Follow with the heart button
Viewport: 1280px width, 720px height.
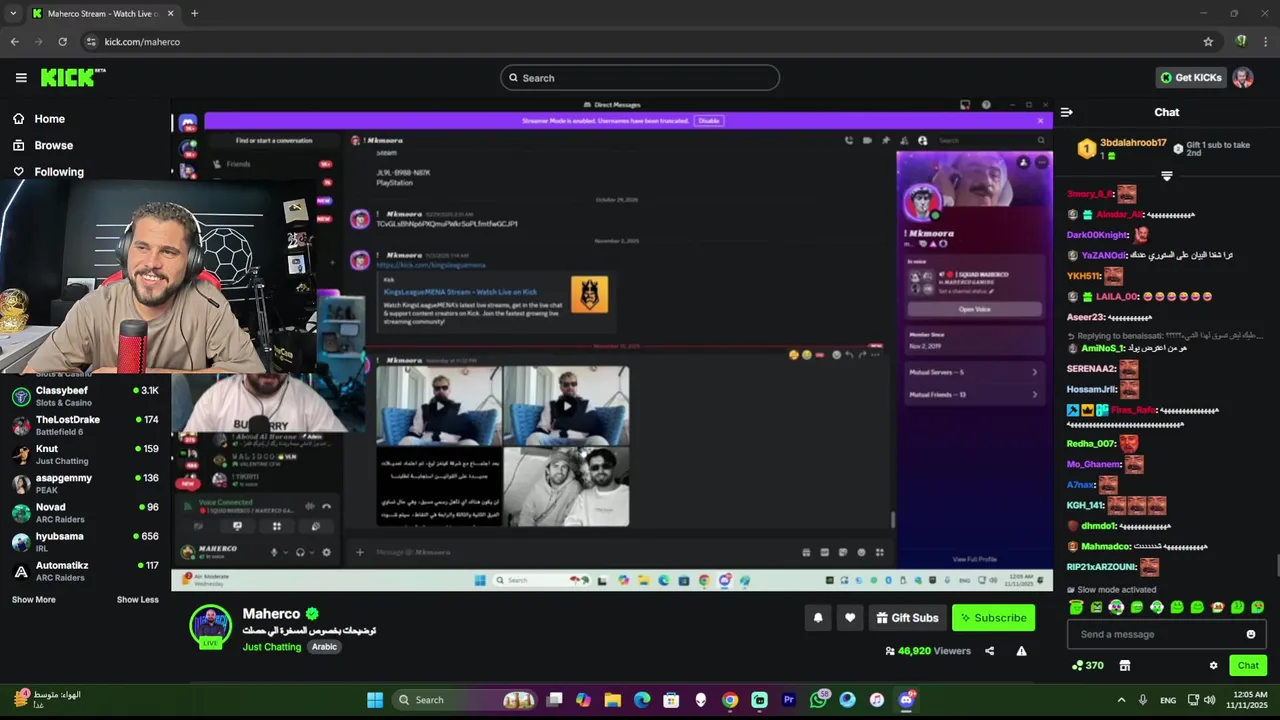[850, 618]
